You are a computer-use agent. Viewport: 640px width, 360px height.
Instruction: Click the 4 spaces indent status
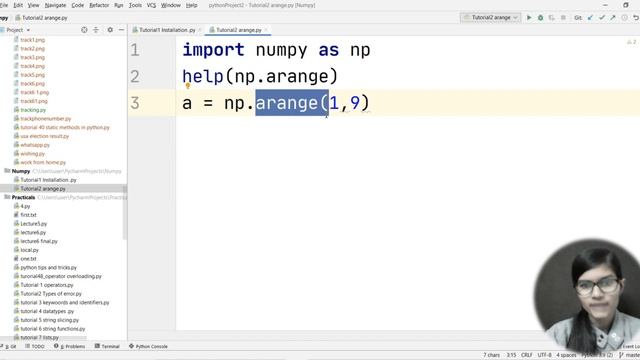(x=566, y=355)
